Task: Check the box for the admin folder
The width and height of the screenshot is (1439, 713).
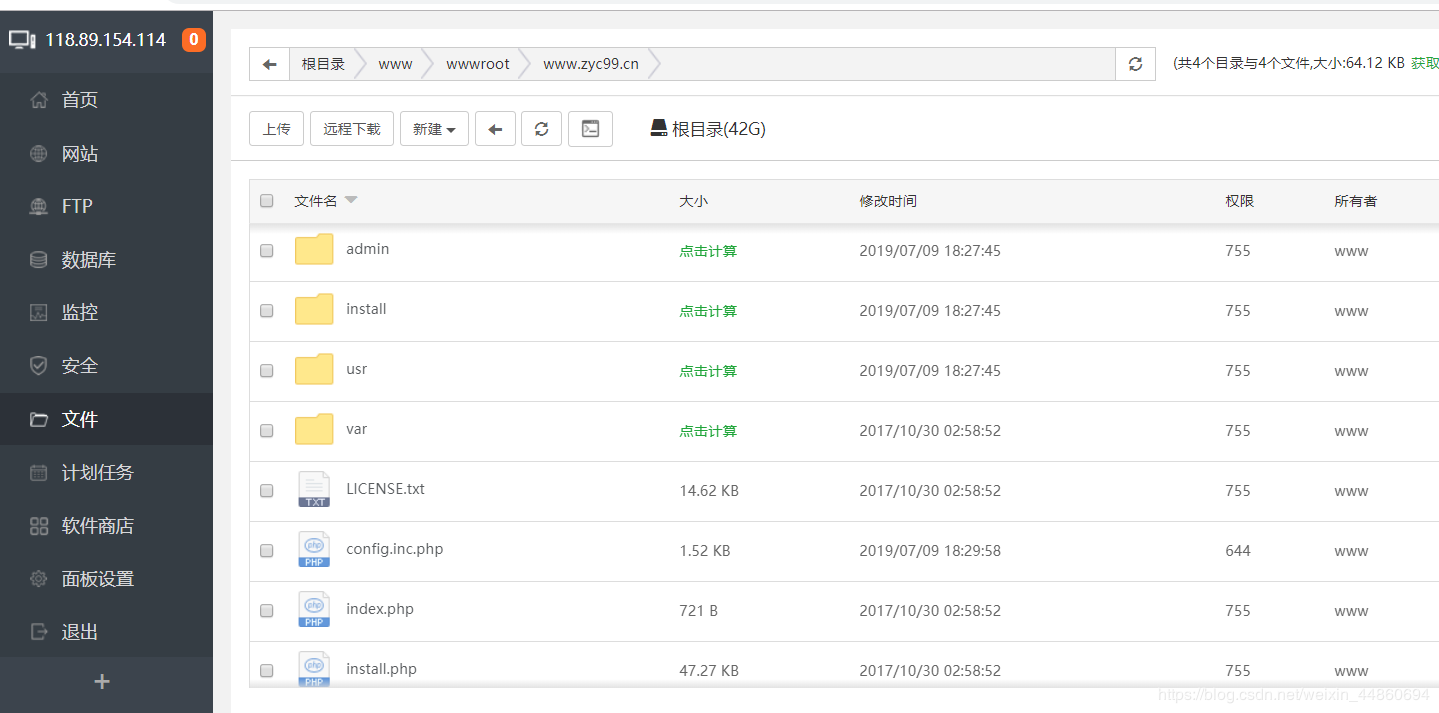Action: (x=267, y=251)
